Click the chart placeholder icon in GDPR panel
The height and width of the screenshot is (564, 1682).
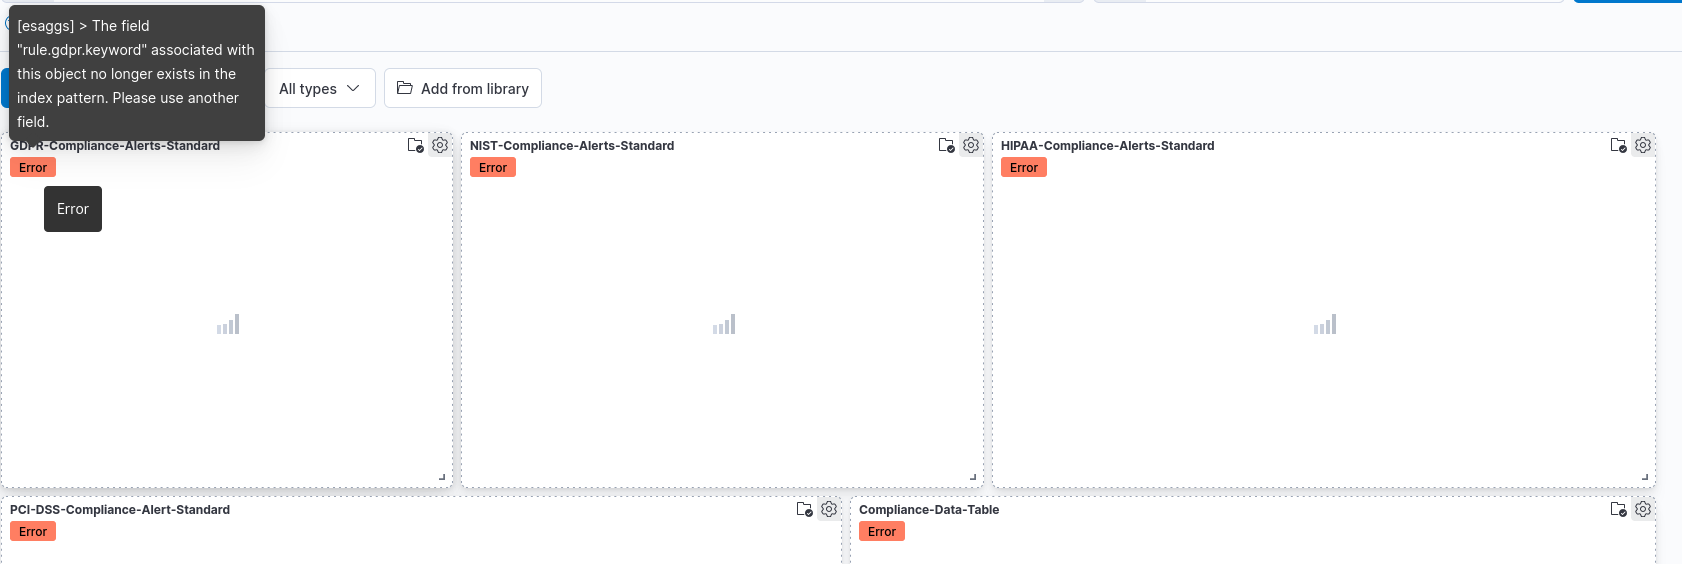[228, 324]
